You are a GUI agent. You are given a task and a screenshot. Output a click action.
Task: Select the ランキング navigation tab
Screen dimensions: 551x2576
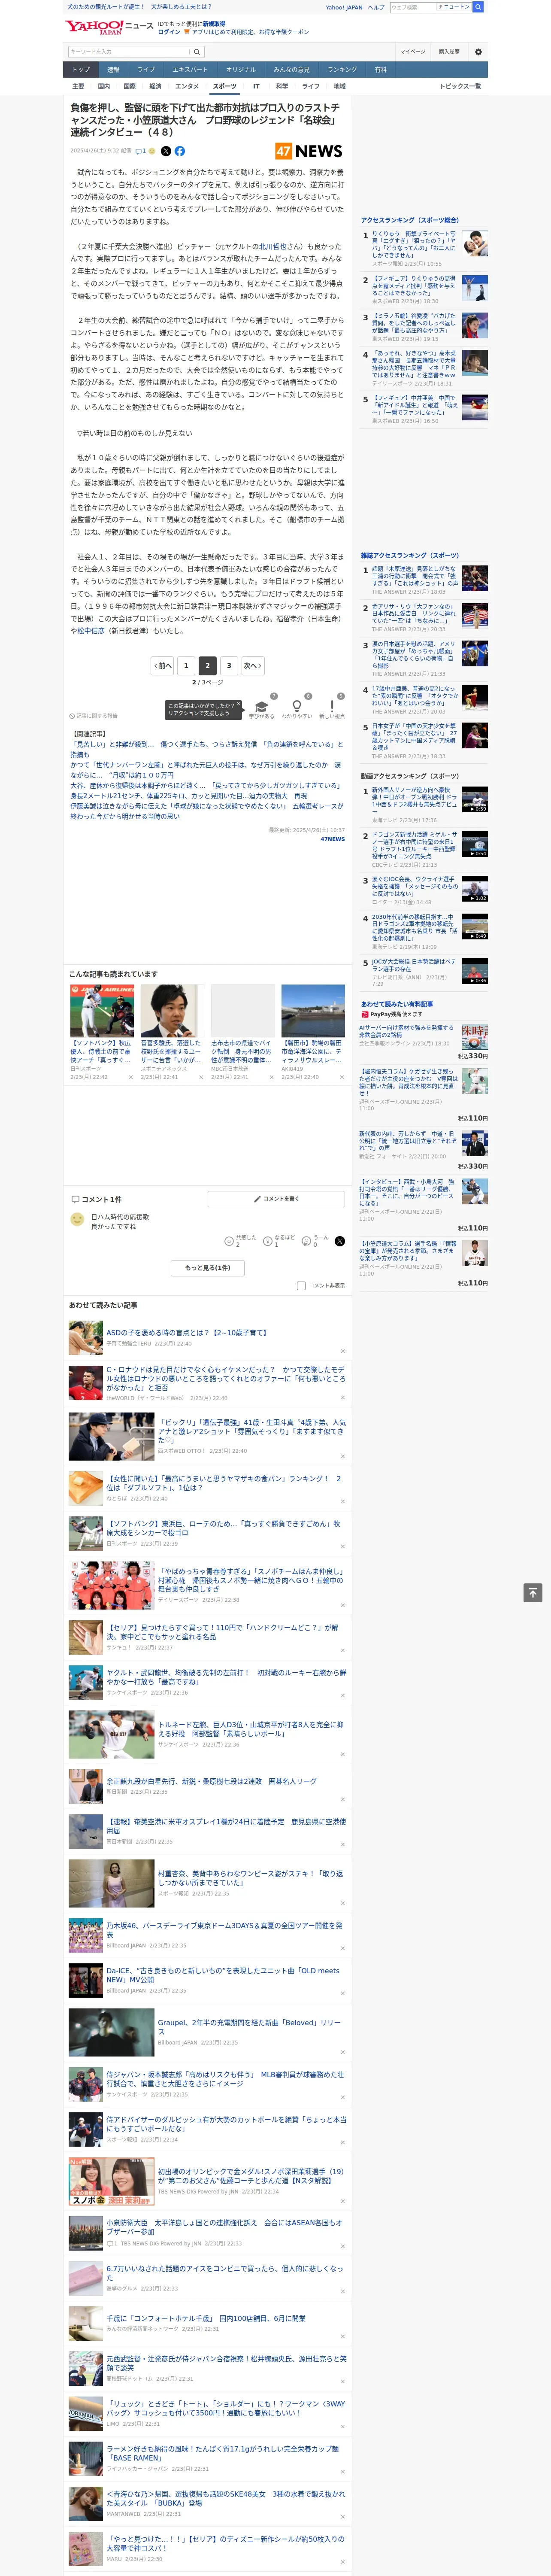point(342,70)
